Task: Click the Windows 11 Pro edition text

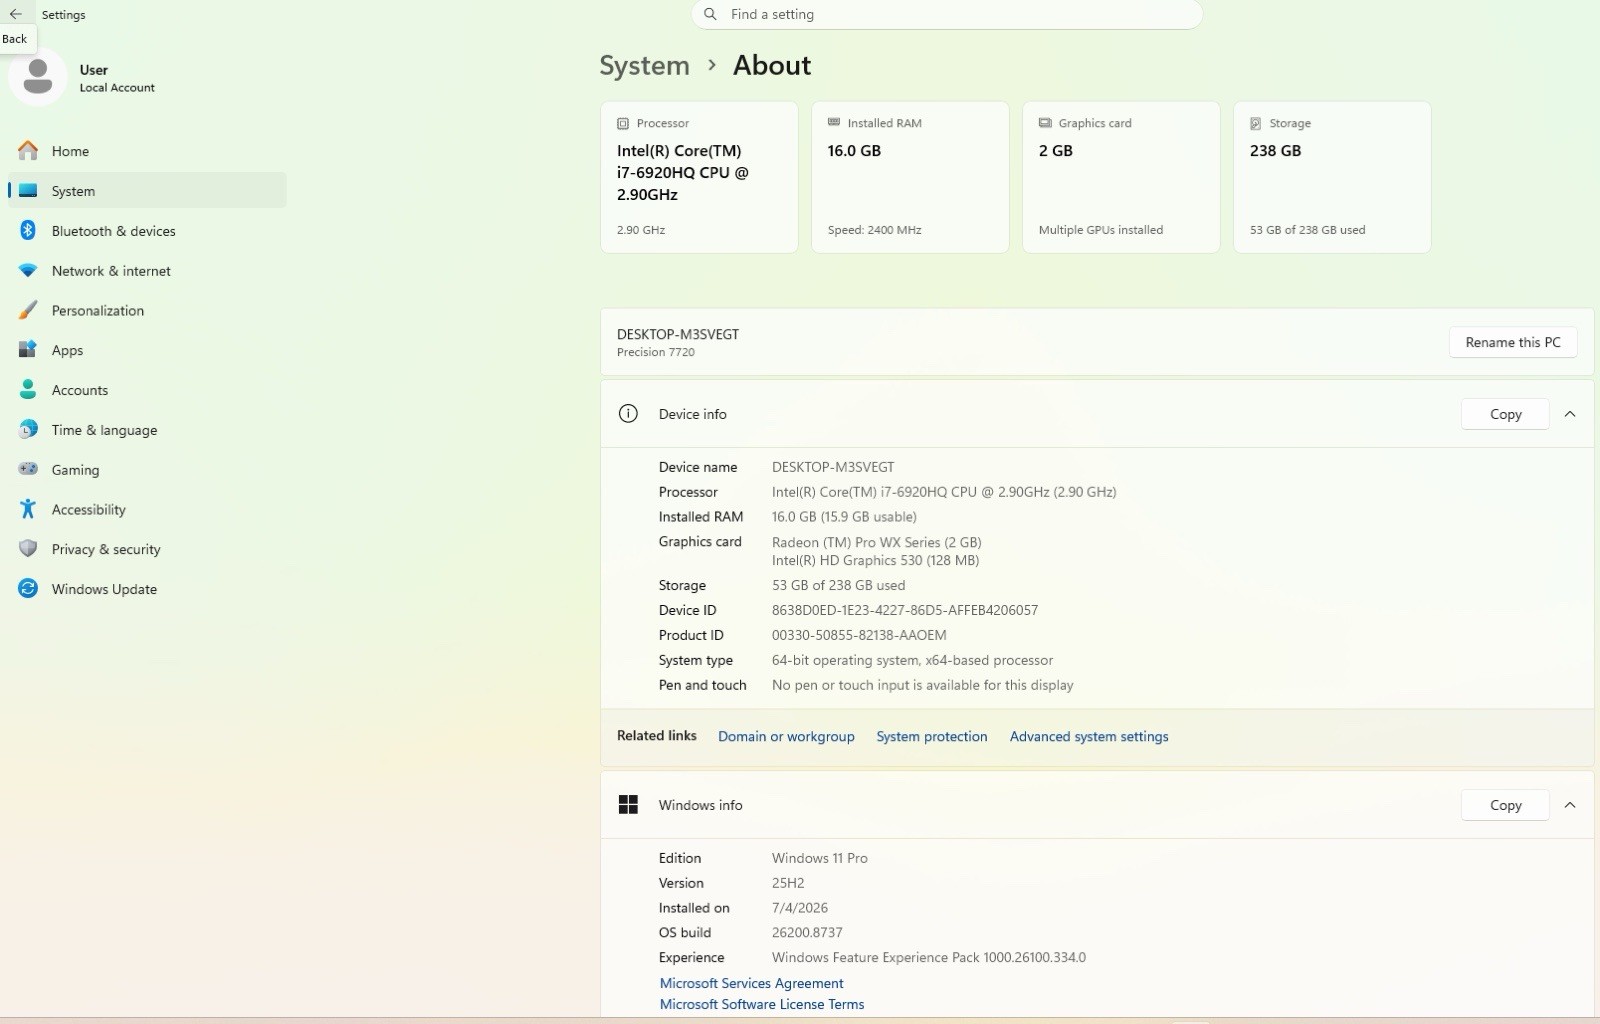Action: pyautogui.click(x=820, y=858)
